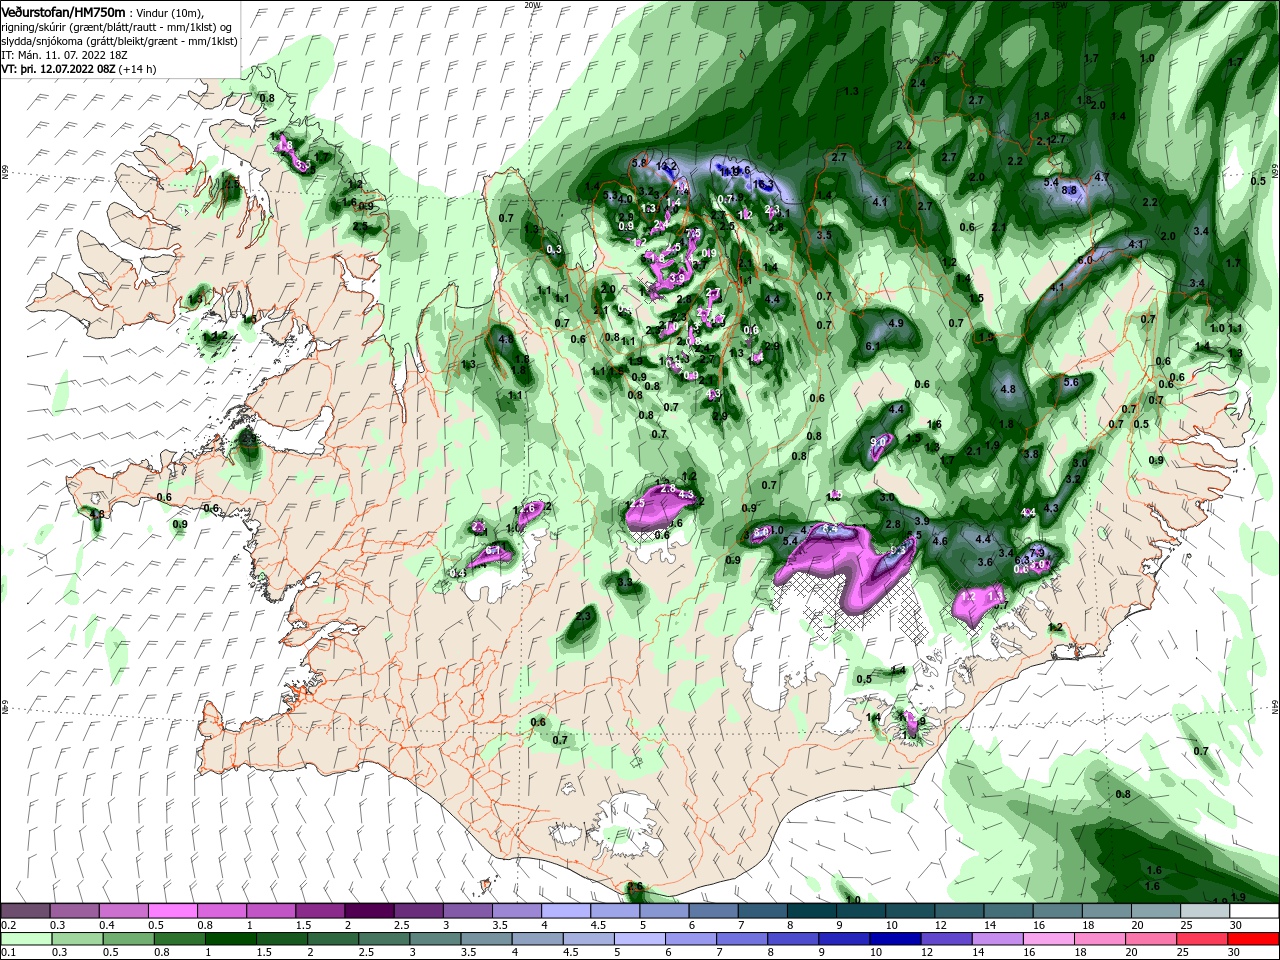Viewport: 1280px width, 960px height.
Task: Click the '20W' longitude label at the top edge
Action: (531, 5)
